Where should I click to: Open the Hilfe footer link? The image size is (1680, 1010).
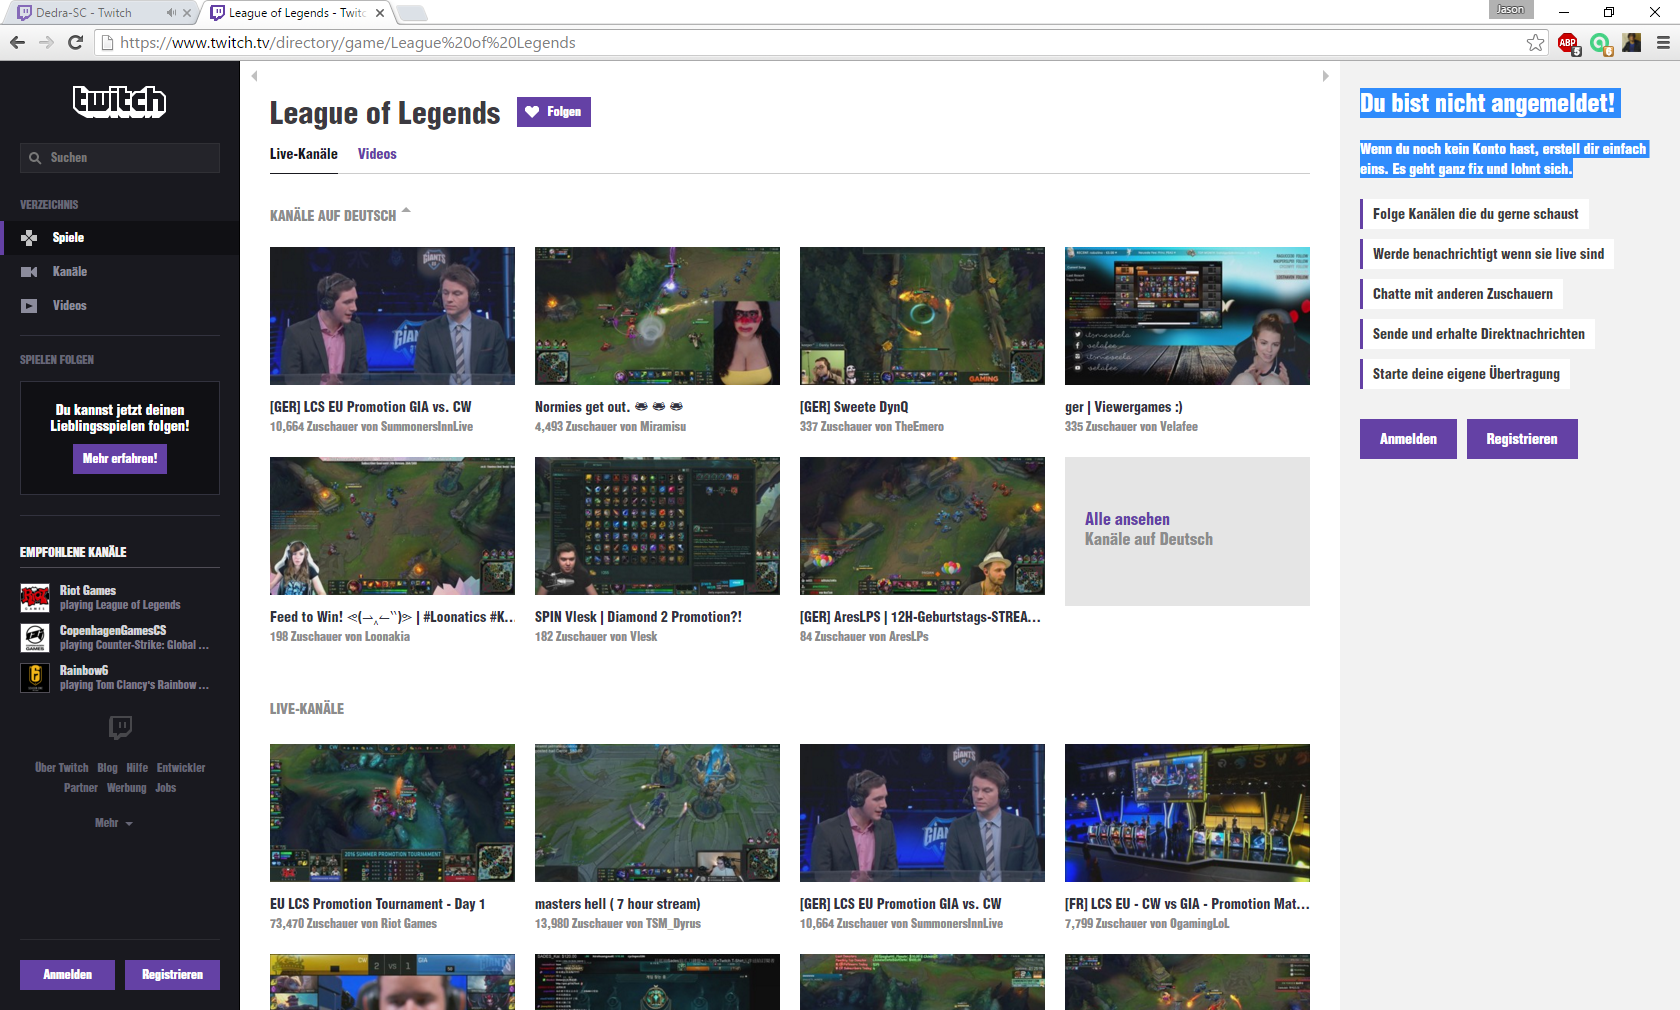(x=137, y=768)
